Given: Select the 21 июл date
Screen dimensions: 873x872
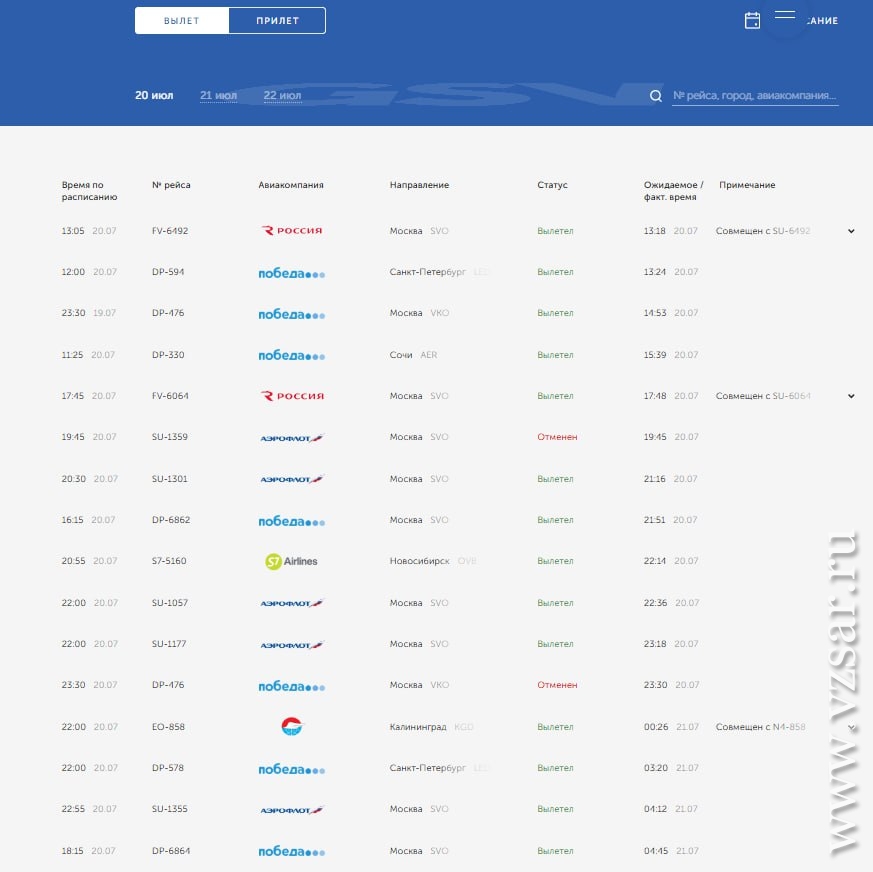Looking at the screenshot, I should pos(218,95).
